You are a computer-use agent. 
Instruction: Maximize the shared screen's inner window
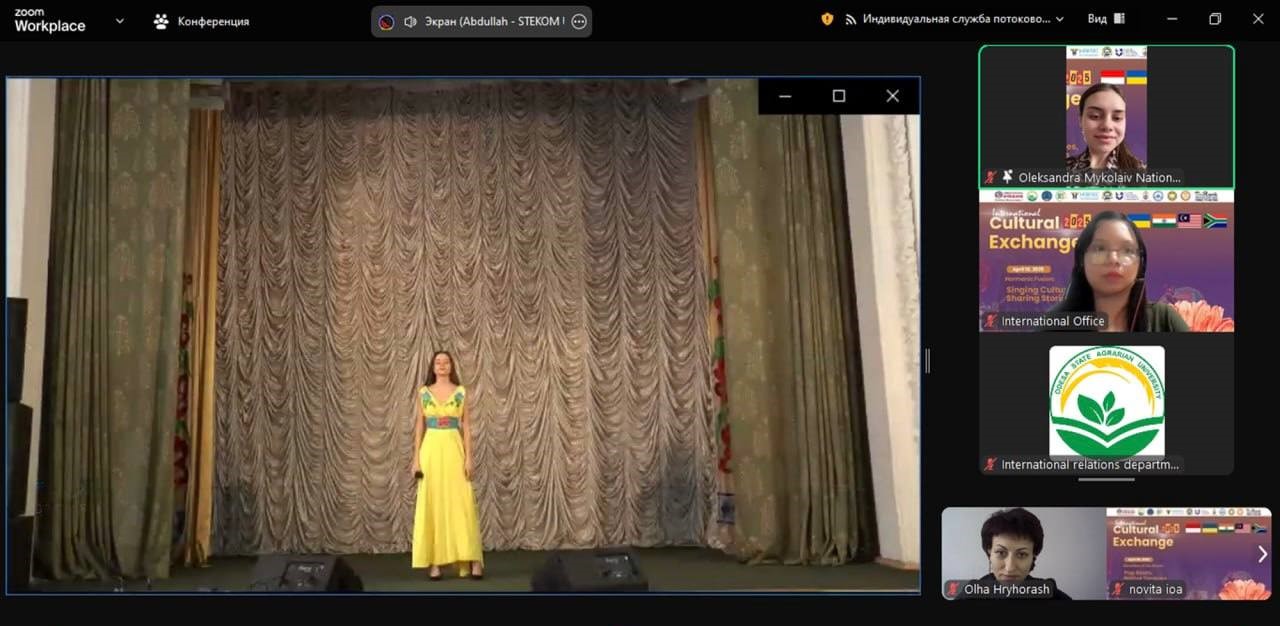(839, 96)
